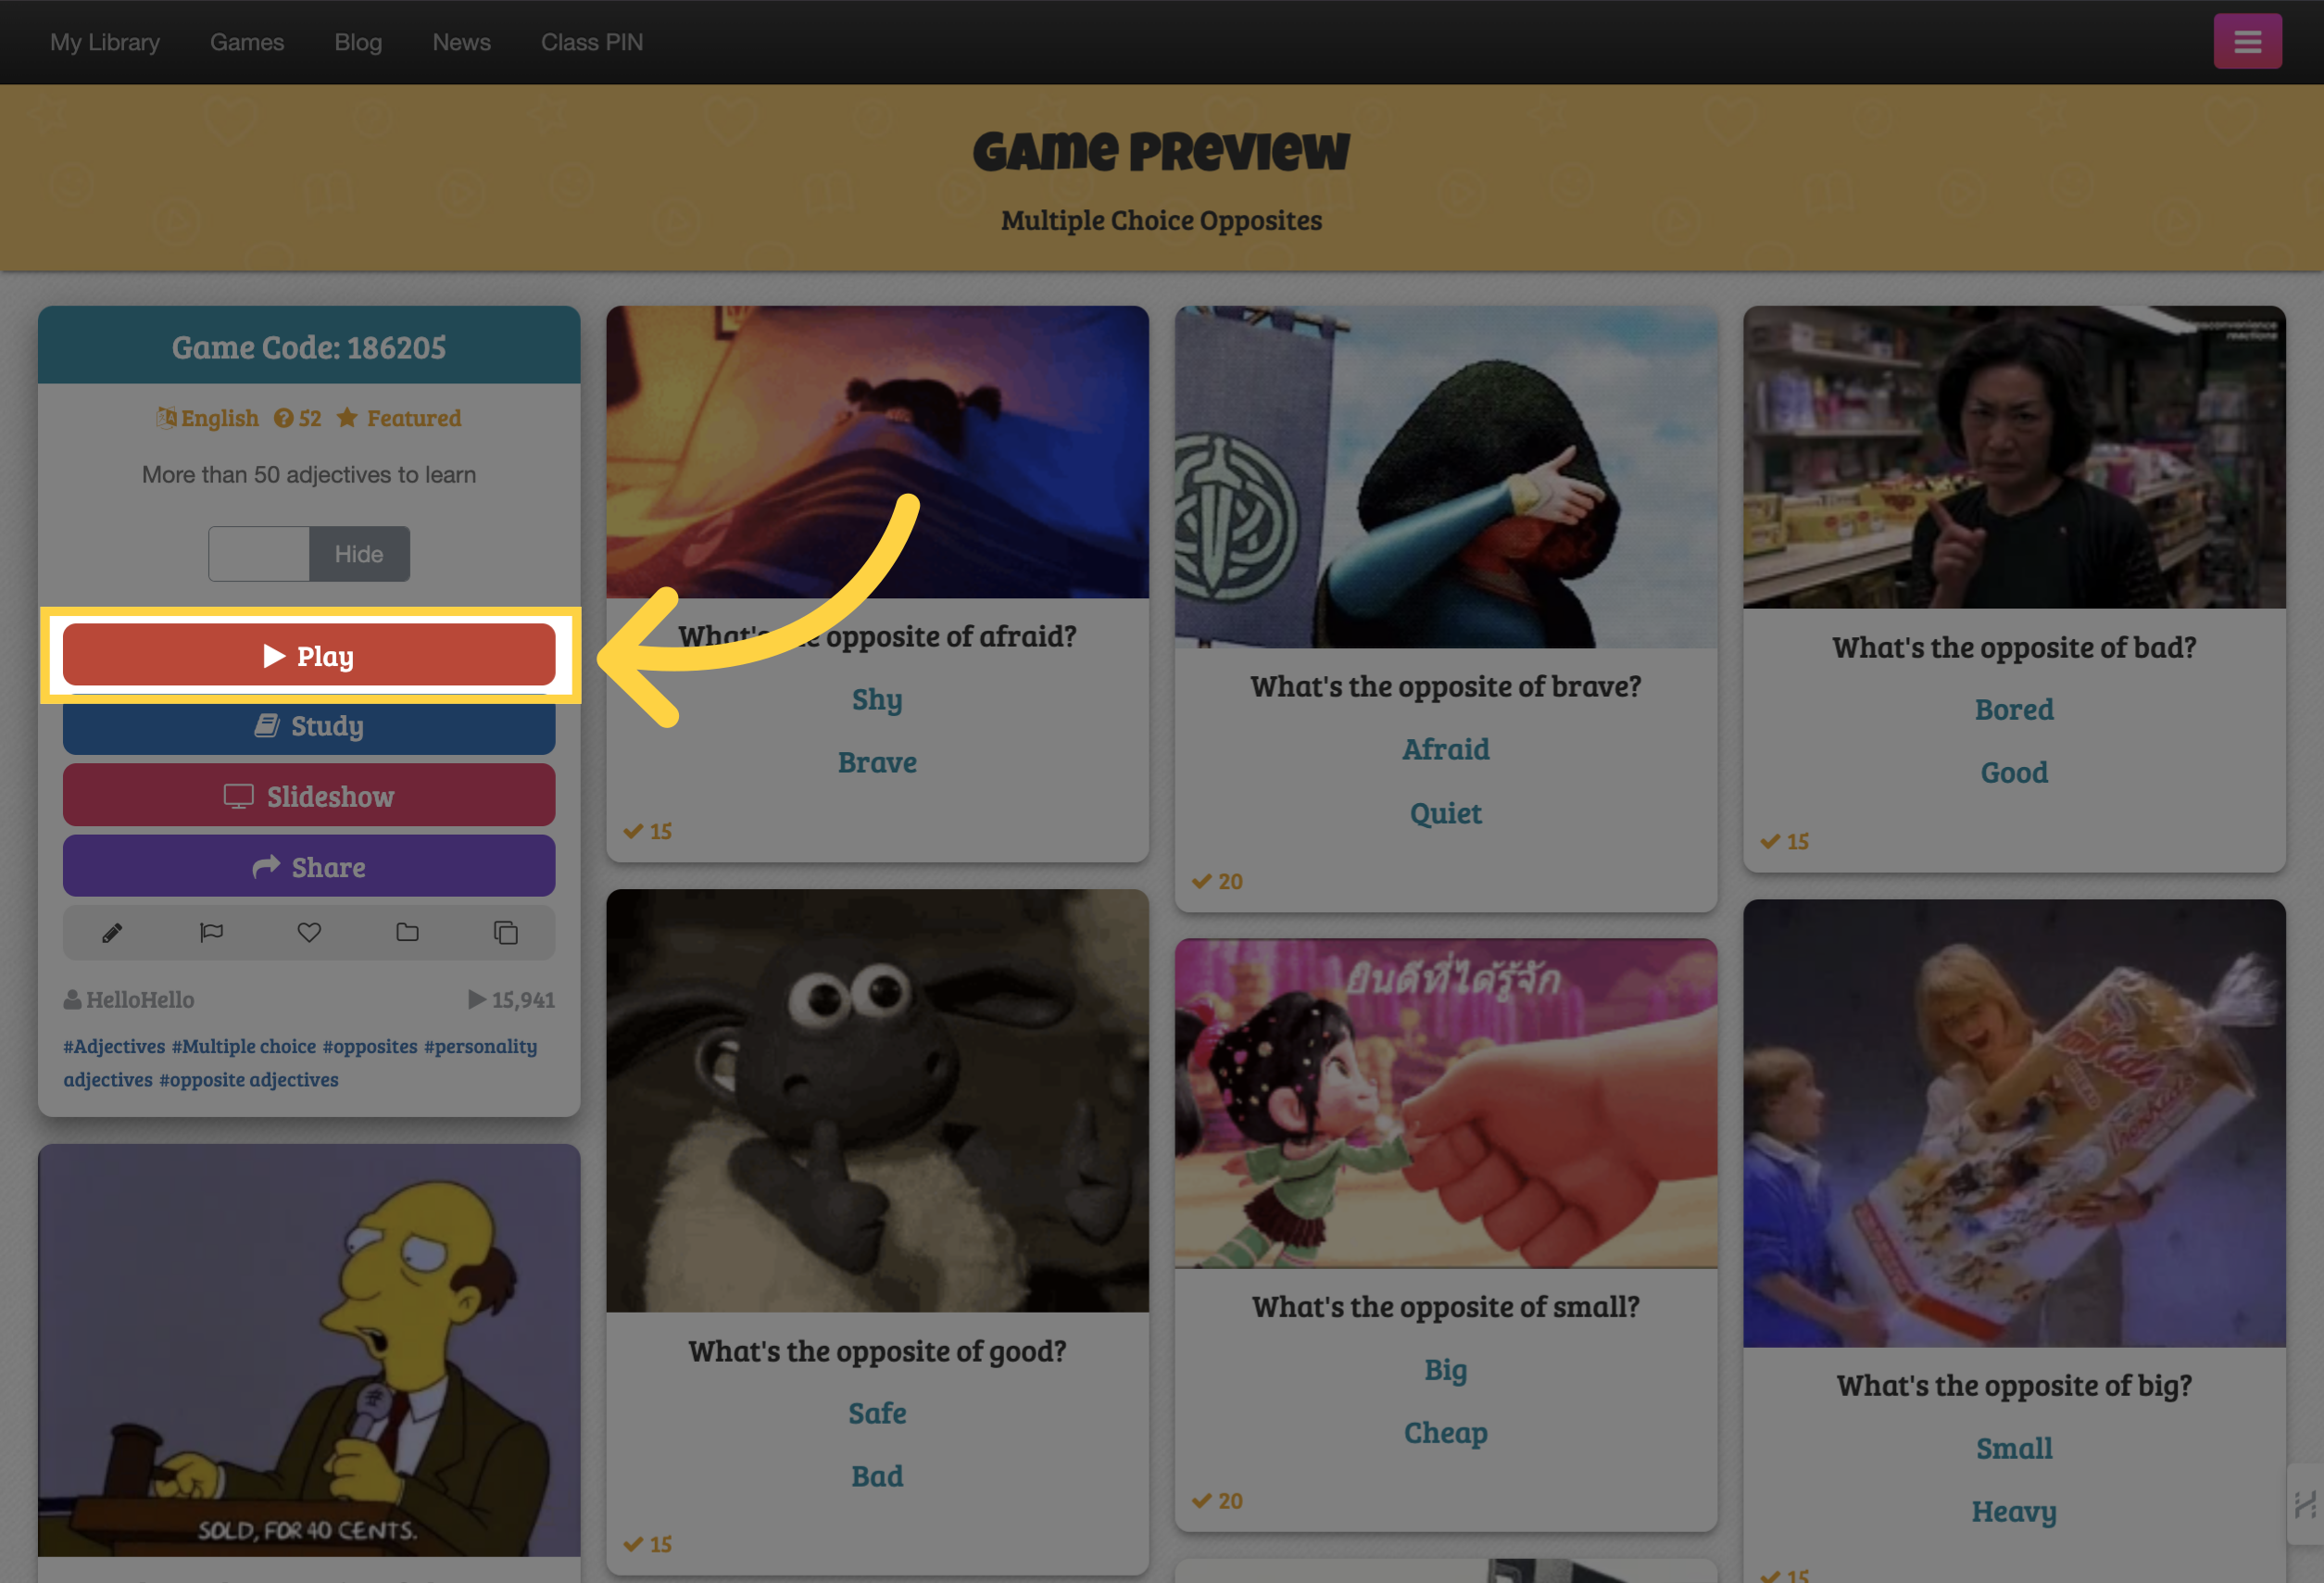Open the Class PIN page
The image size is (2324, 1583).
592,42
